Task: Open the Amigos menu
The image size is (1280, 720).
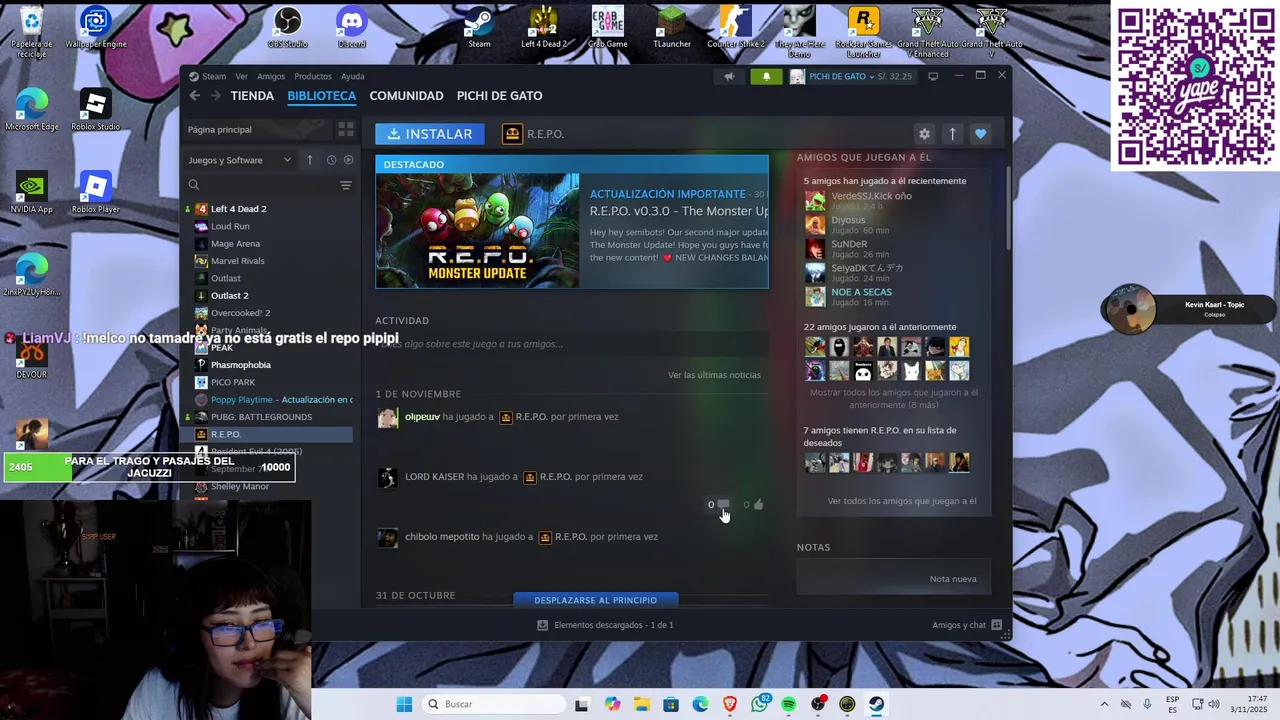Action: tap(271, 77)
